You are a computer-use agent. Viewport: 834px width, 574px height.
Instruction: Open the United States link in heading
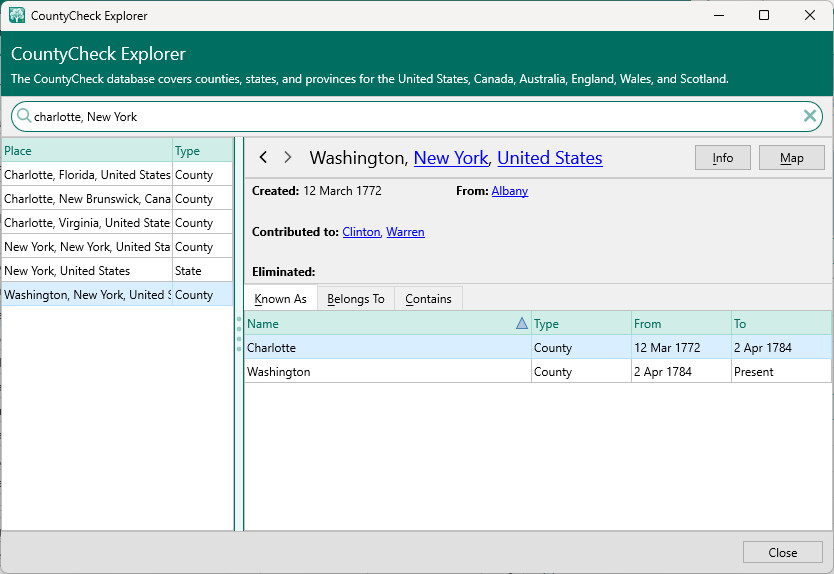550,158
